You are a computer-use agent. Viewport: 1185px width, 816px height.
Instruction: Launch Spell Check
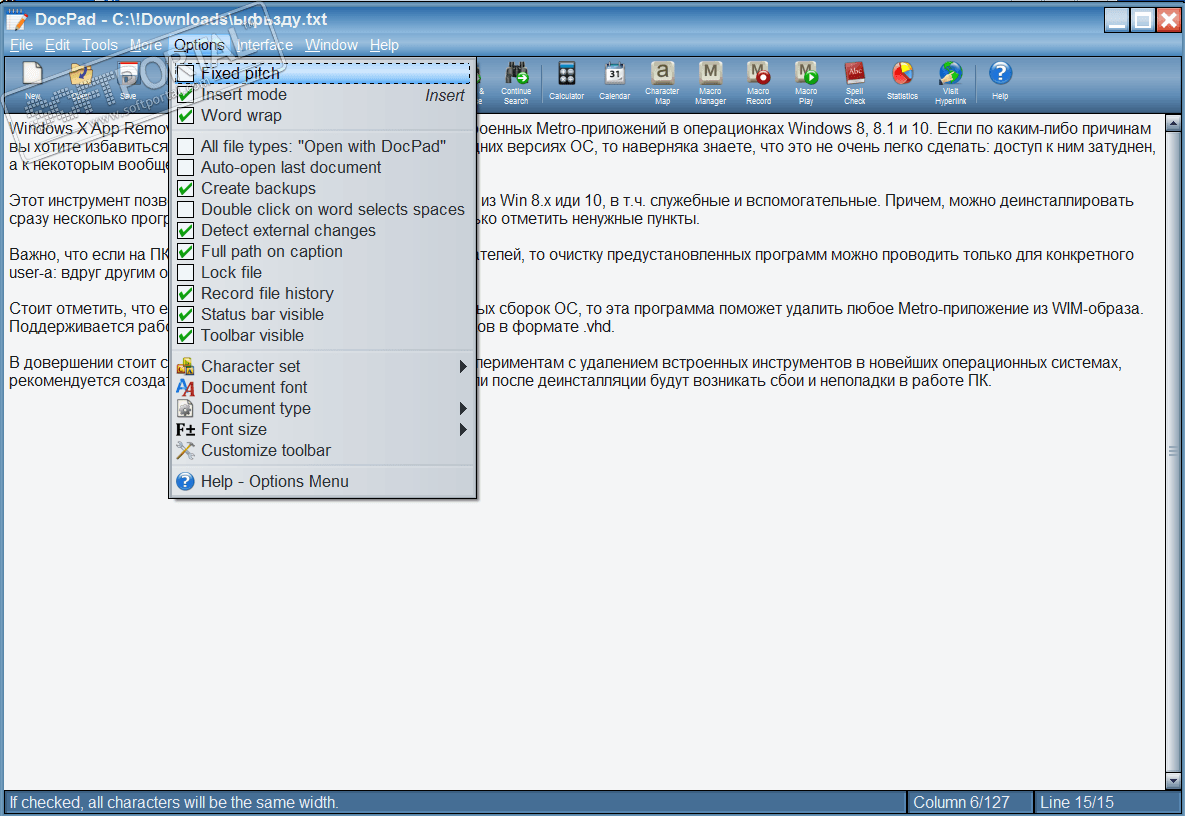click(855, 73)
